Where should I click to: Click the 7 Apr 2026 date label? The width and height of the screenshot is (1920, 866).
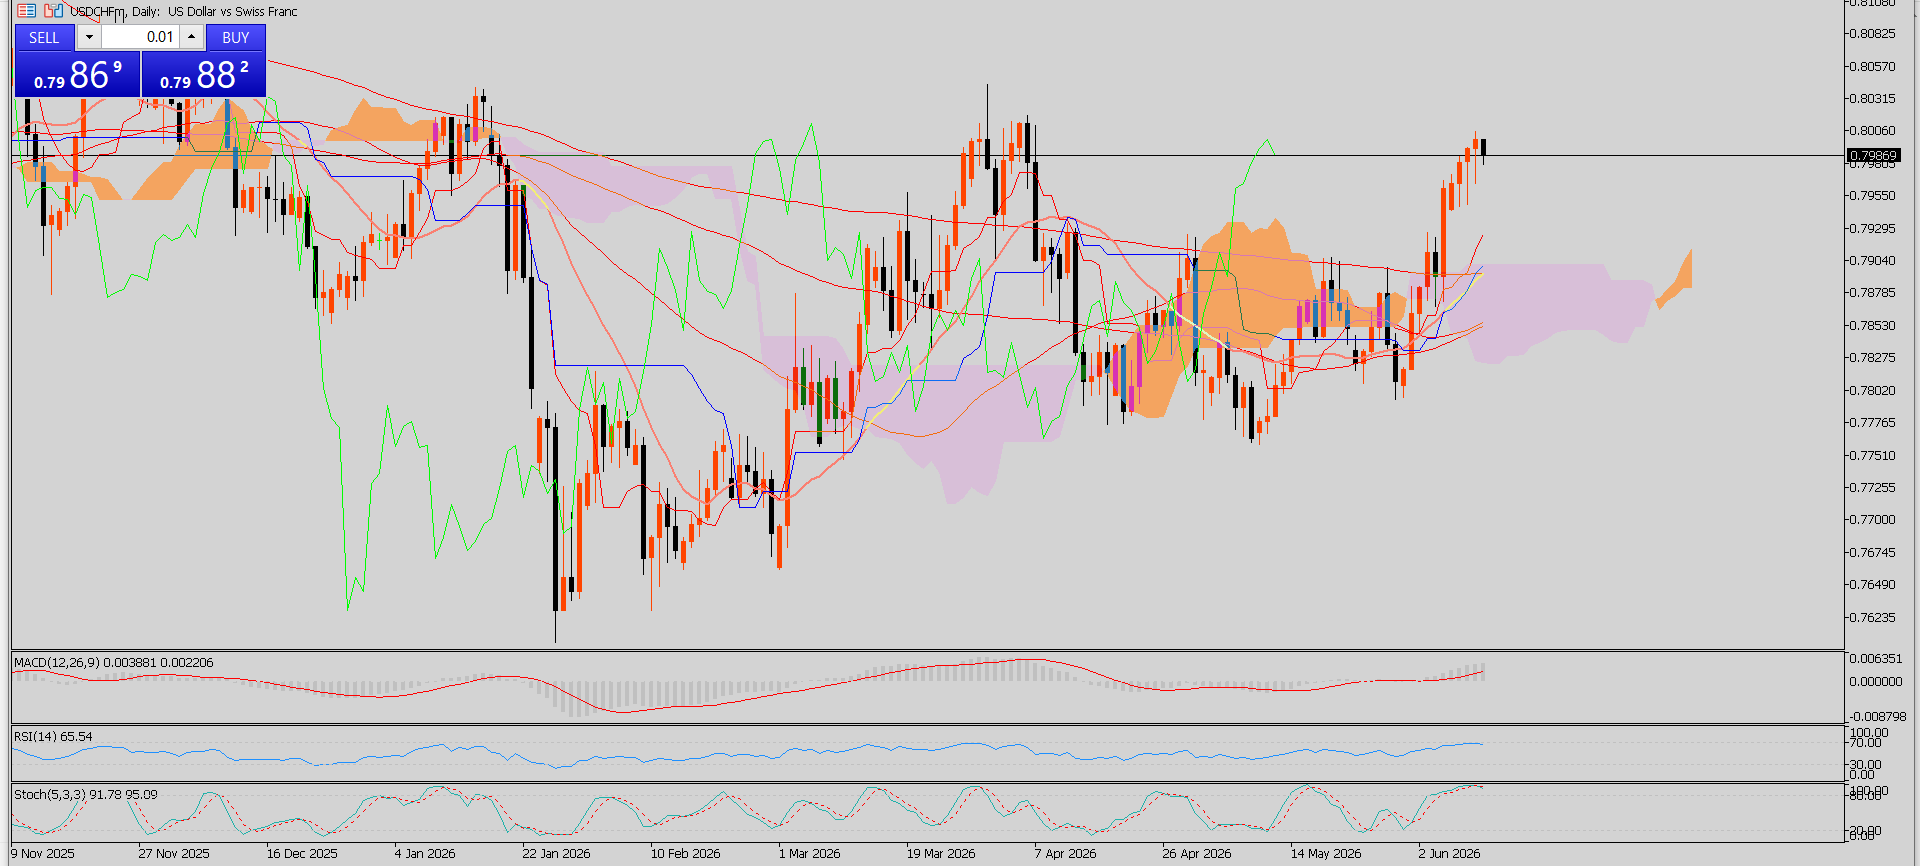[1065, 853]
